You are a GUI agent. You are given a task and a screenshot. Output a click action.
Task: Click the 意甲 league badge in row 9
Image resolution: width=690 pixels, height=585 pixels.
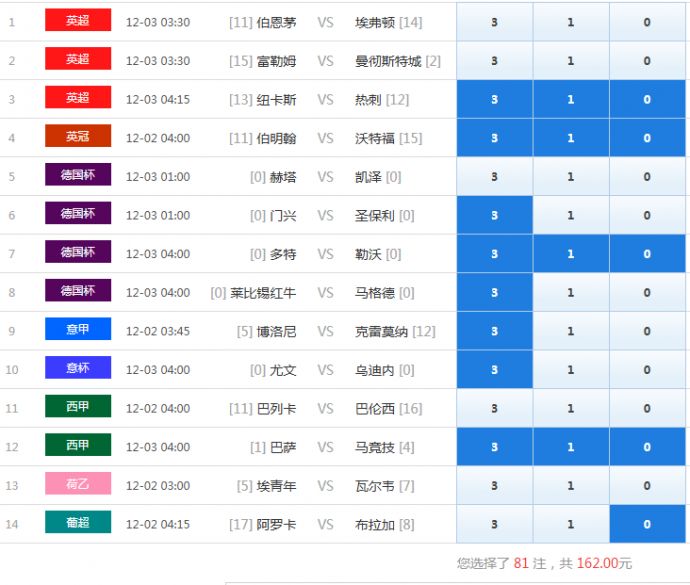coord(78,330)
